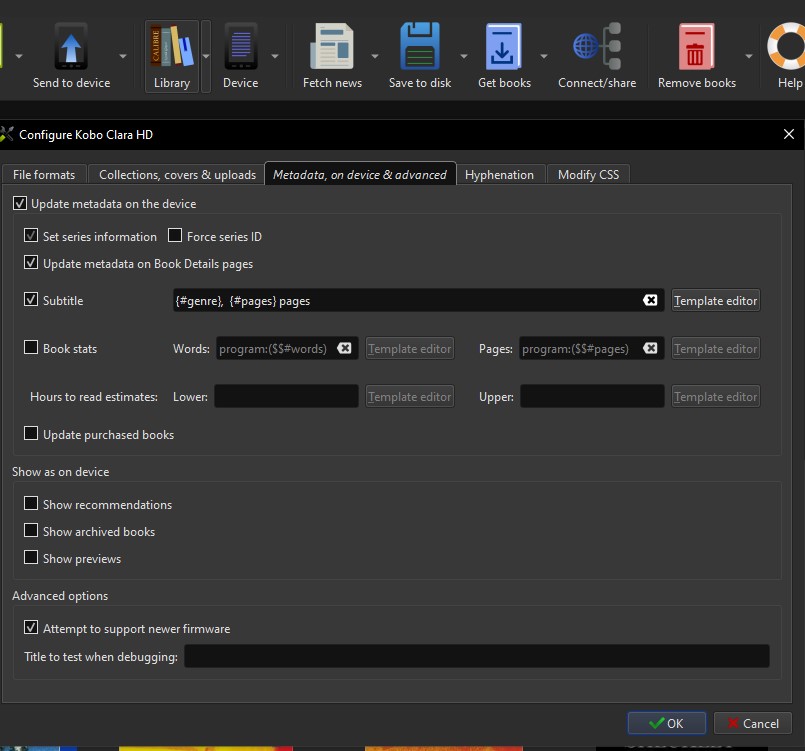Click the Device e-reader icon
The width and height of the screenshot is (805, 751).
[240, 48]
